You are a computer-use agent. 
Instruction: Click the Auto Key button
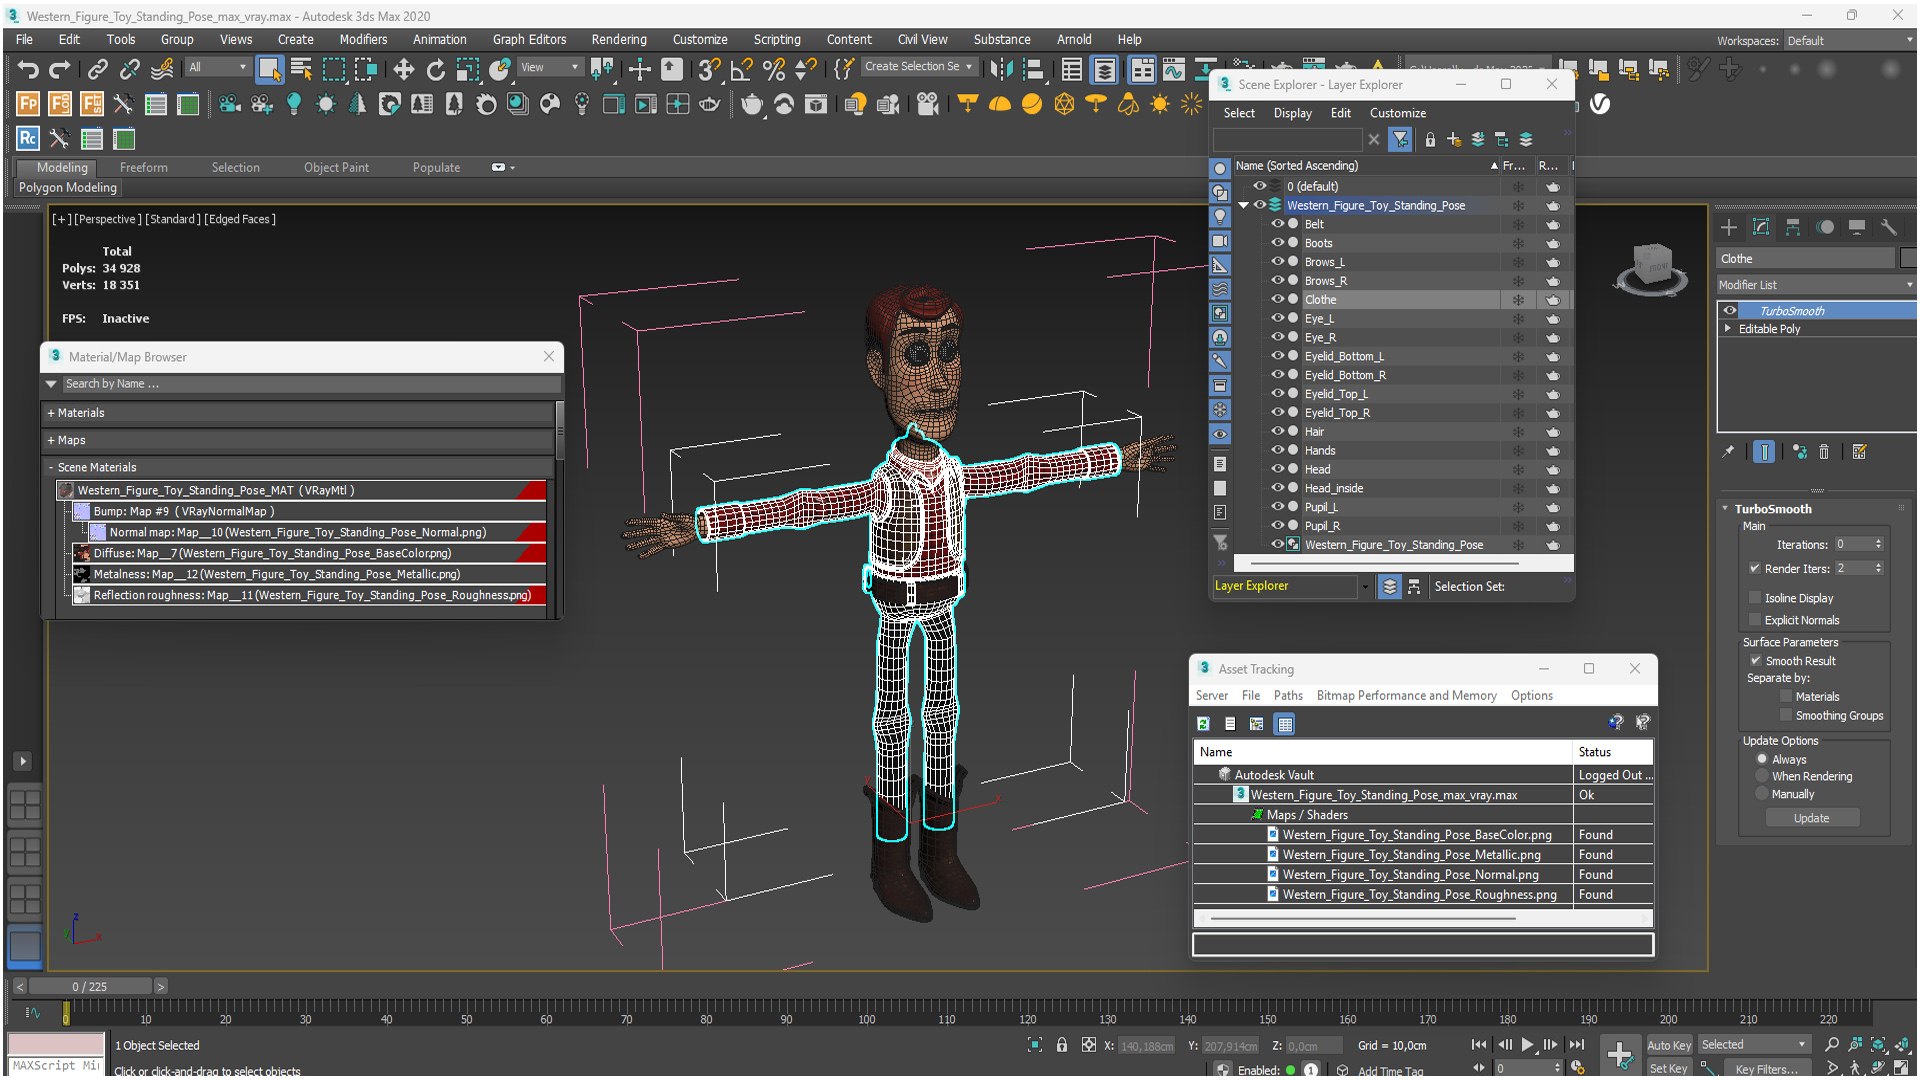click(1668, 1045)
